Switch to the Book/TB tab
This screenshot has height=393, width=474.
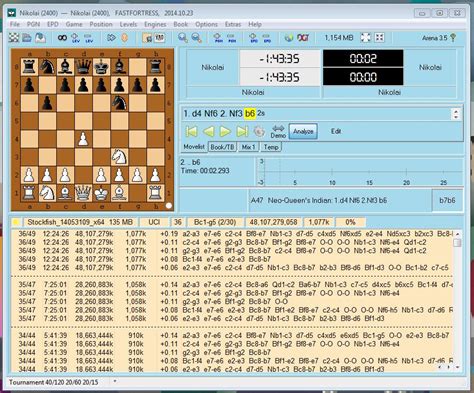click(222, 147)
